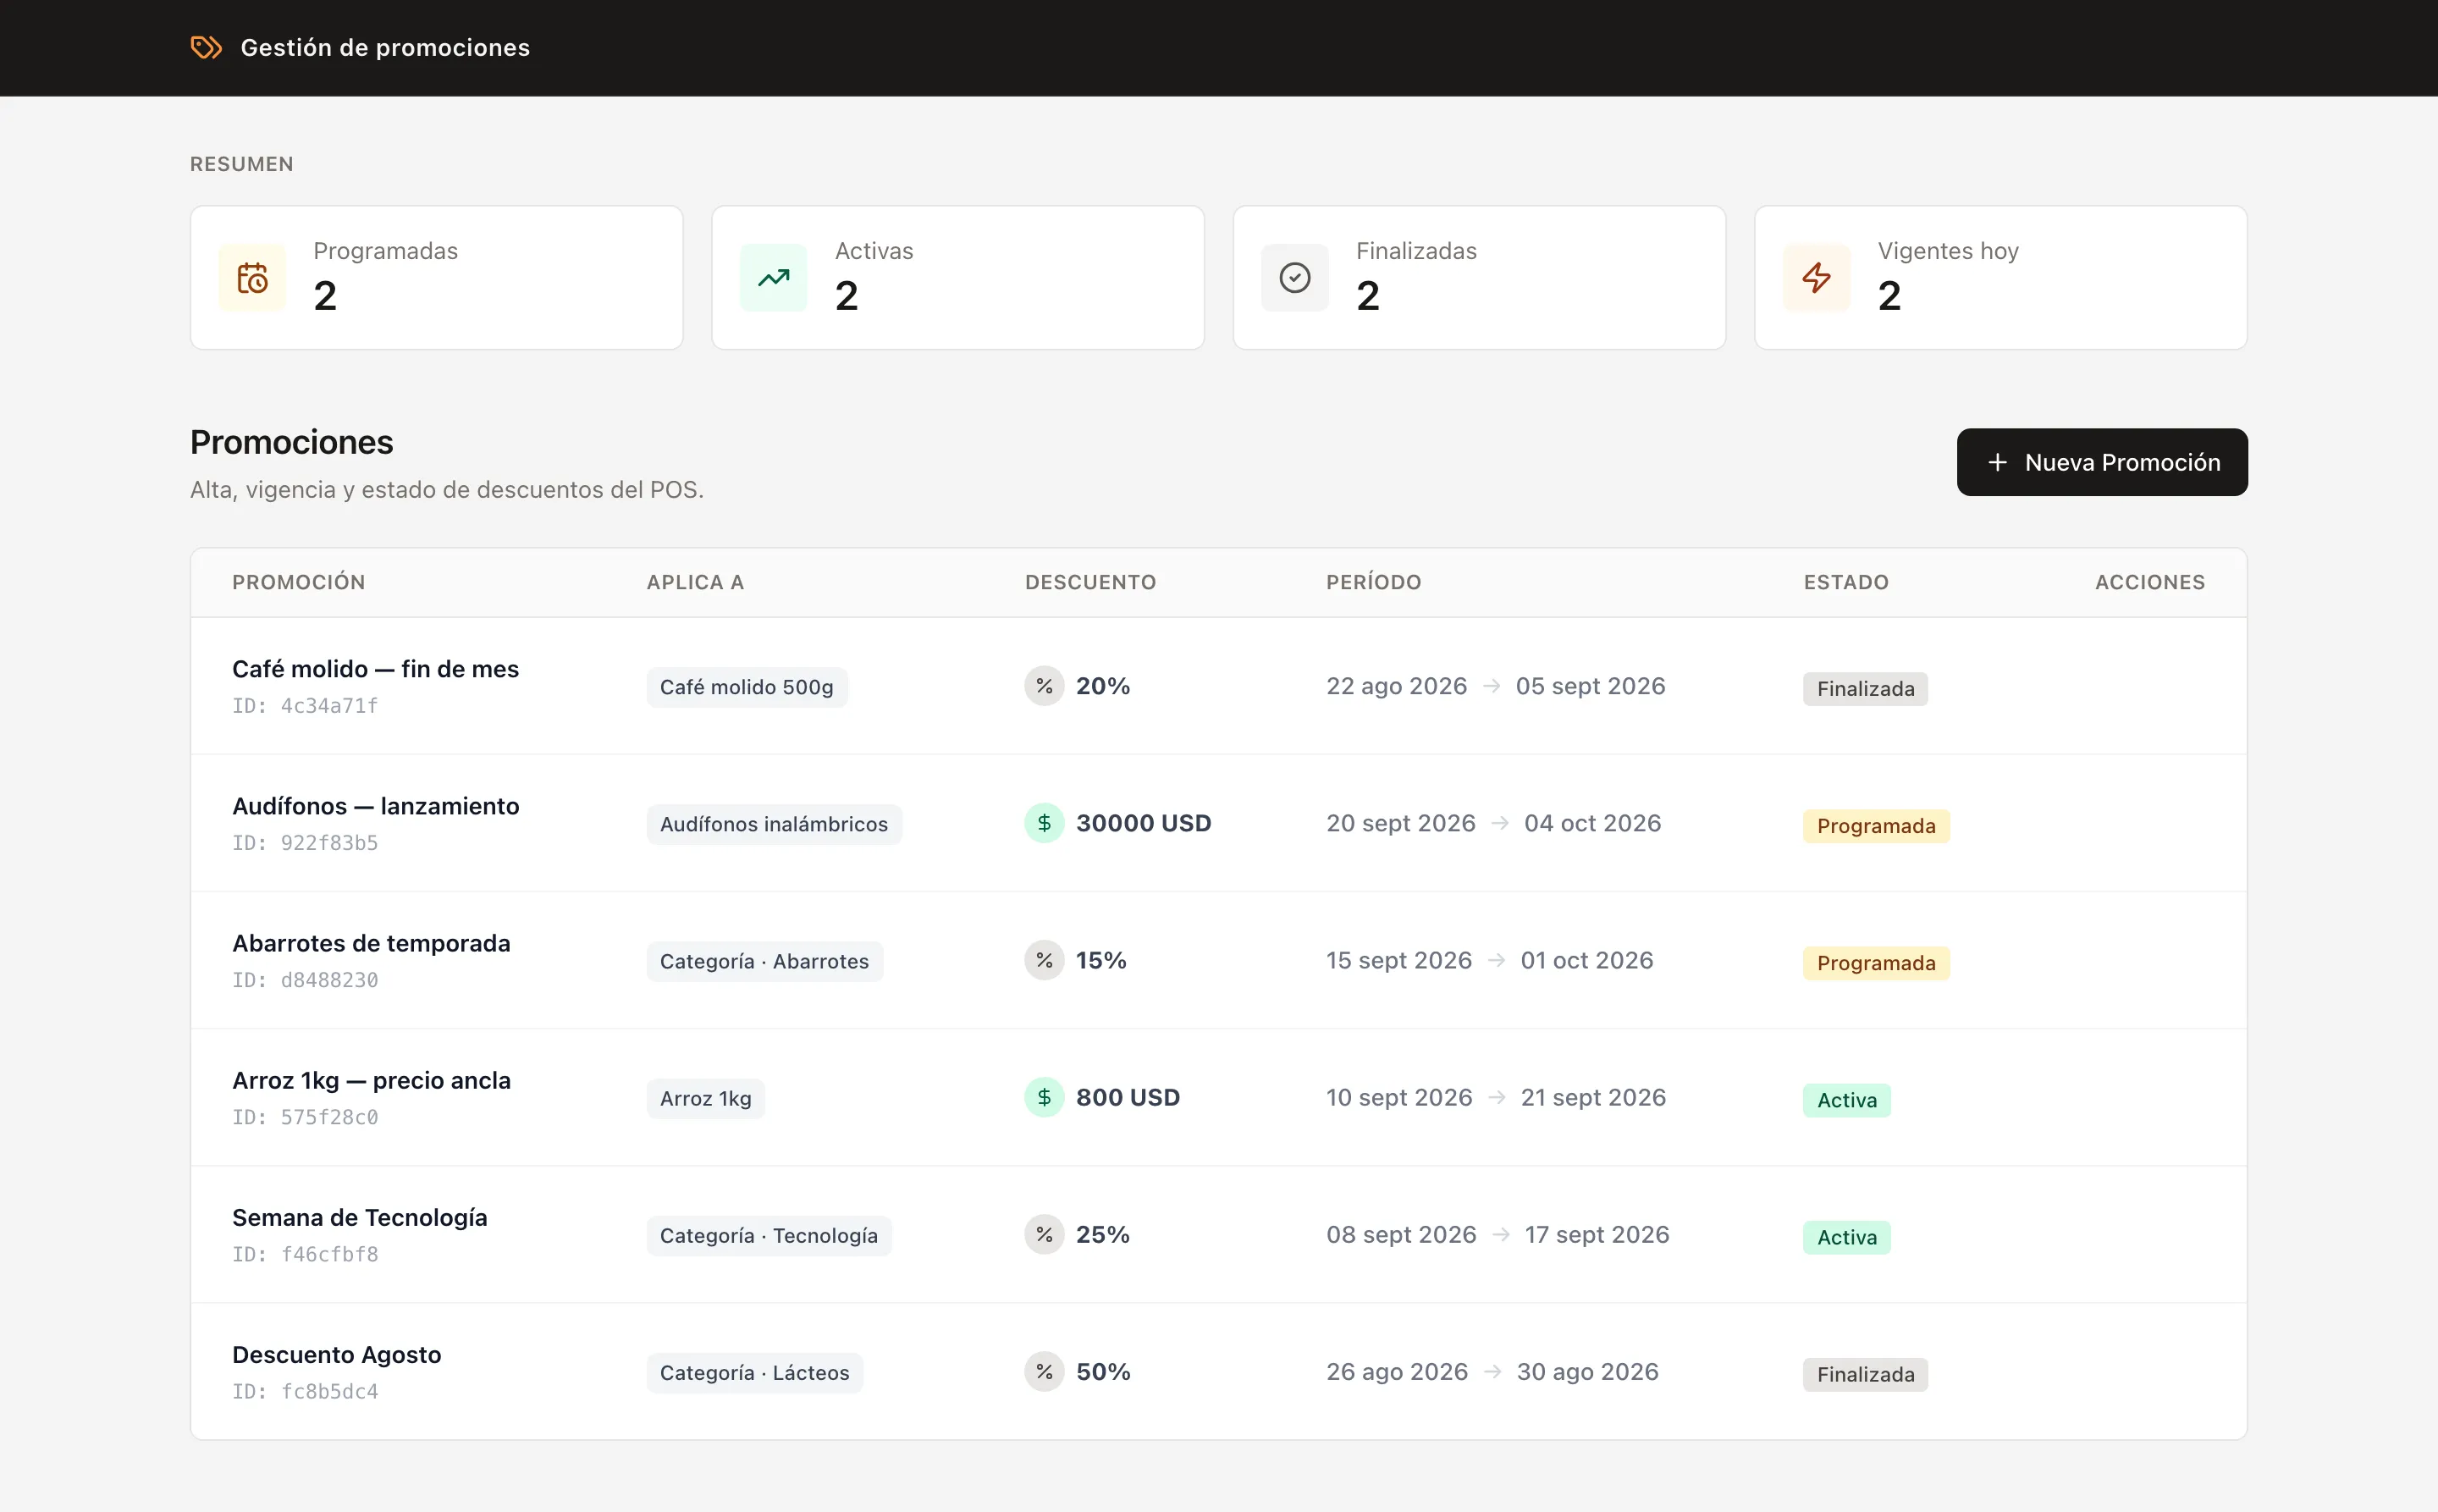Click the Categoría · Tecnología tag
This screenshot has width=2438, height=1512.
pyautogui.click(x=769, y=1235)
